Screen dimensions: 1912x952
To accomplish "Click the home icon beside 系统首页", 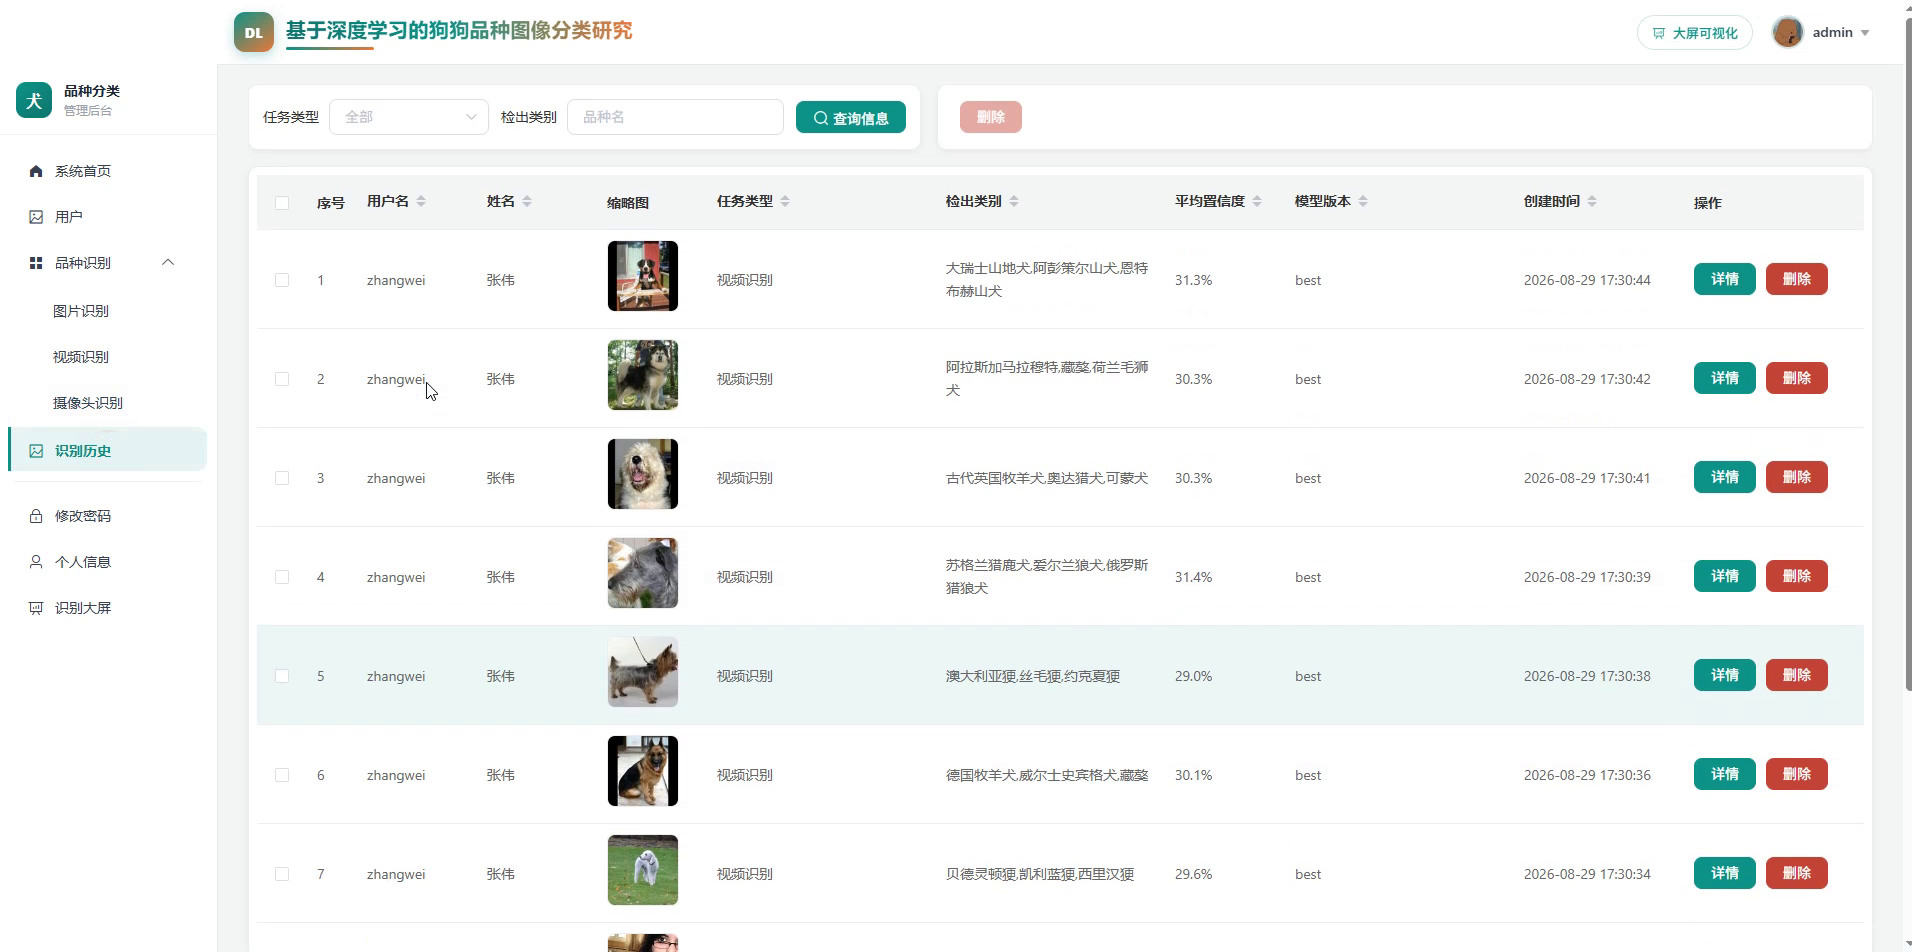I will tap(36, 171).
